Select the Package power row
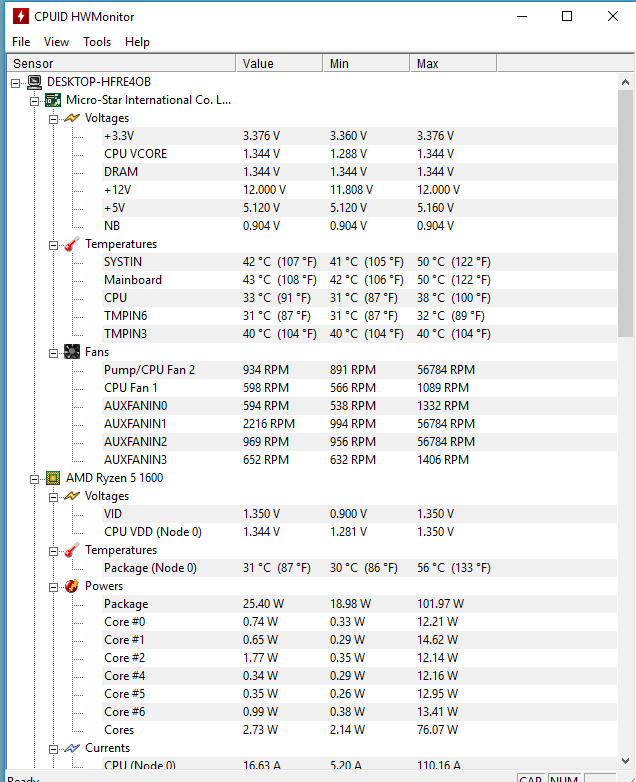 pyautogui.click(x=359, y=603)
